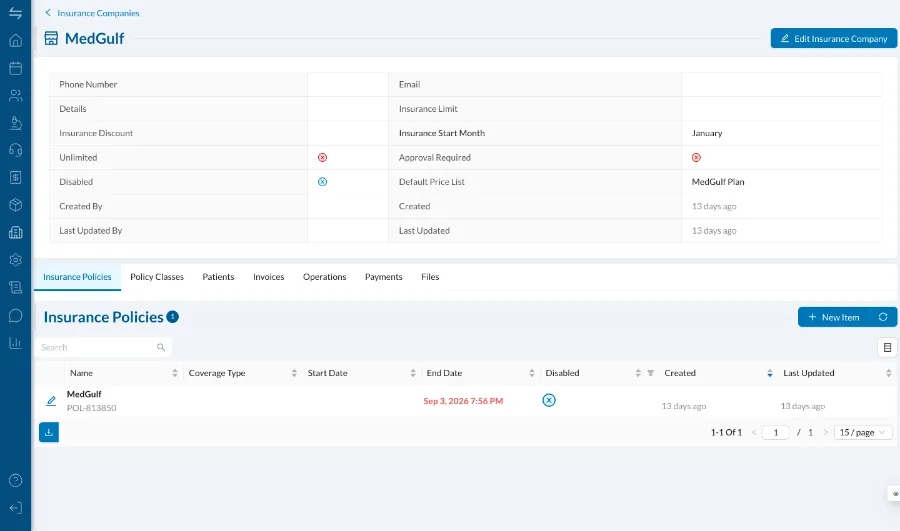Collapse the sidebar with the arrows icon

point(15,13)
